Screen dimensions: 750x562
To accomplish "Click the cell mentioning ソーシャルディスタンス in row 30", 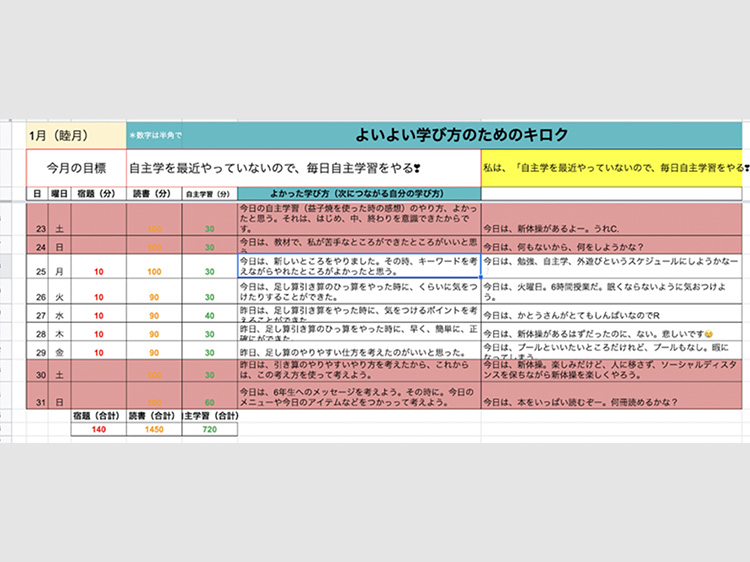I will pyautogui.click(x=612, y=371).
